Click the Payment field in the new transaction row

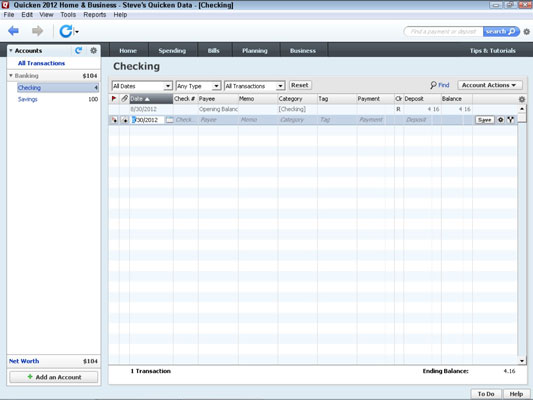(376, 120)
